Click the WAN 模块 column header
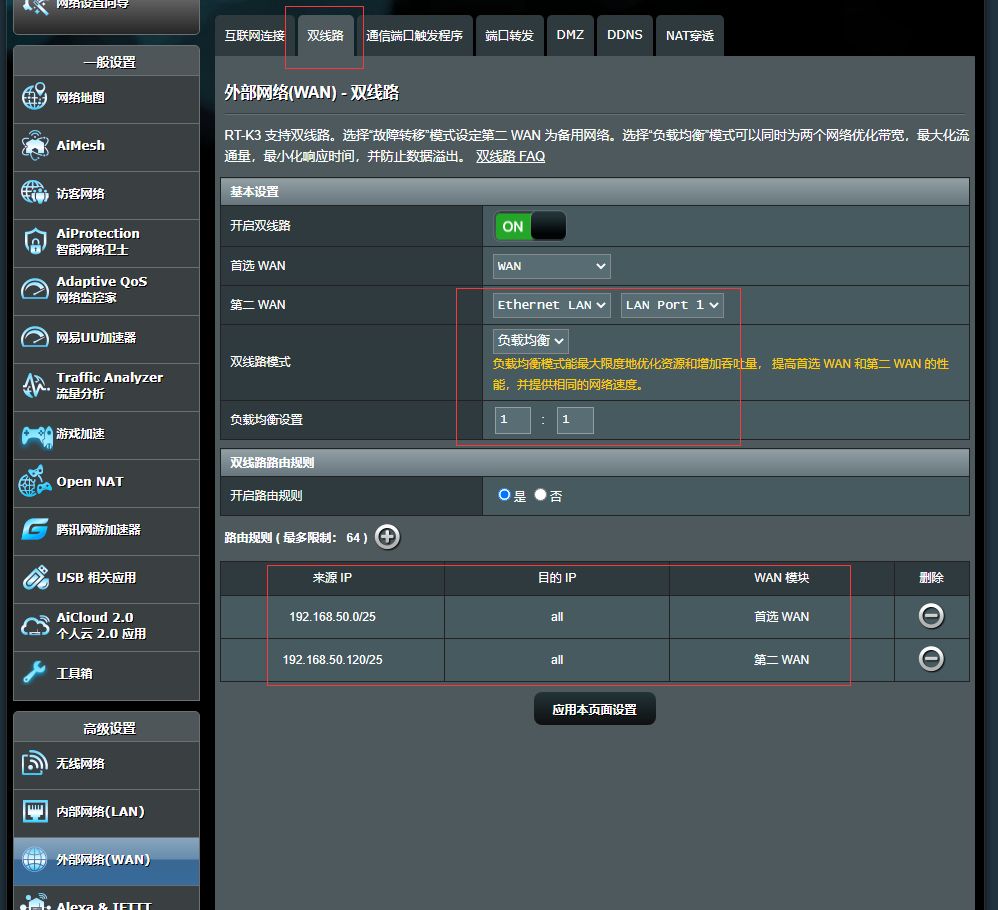The height and width of the screenshot is (910, 998). 782,578
